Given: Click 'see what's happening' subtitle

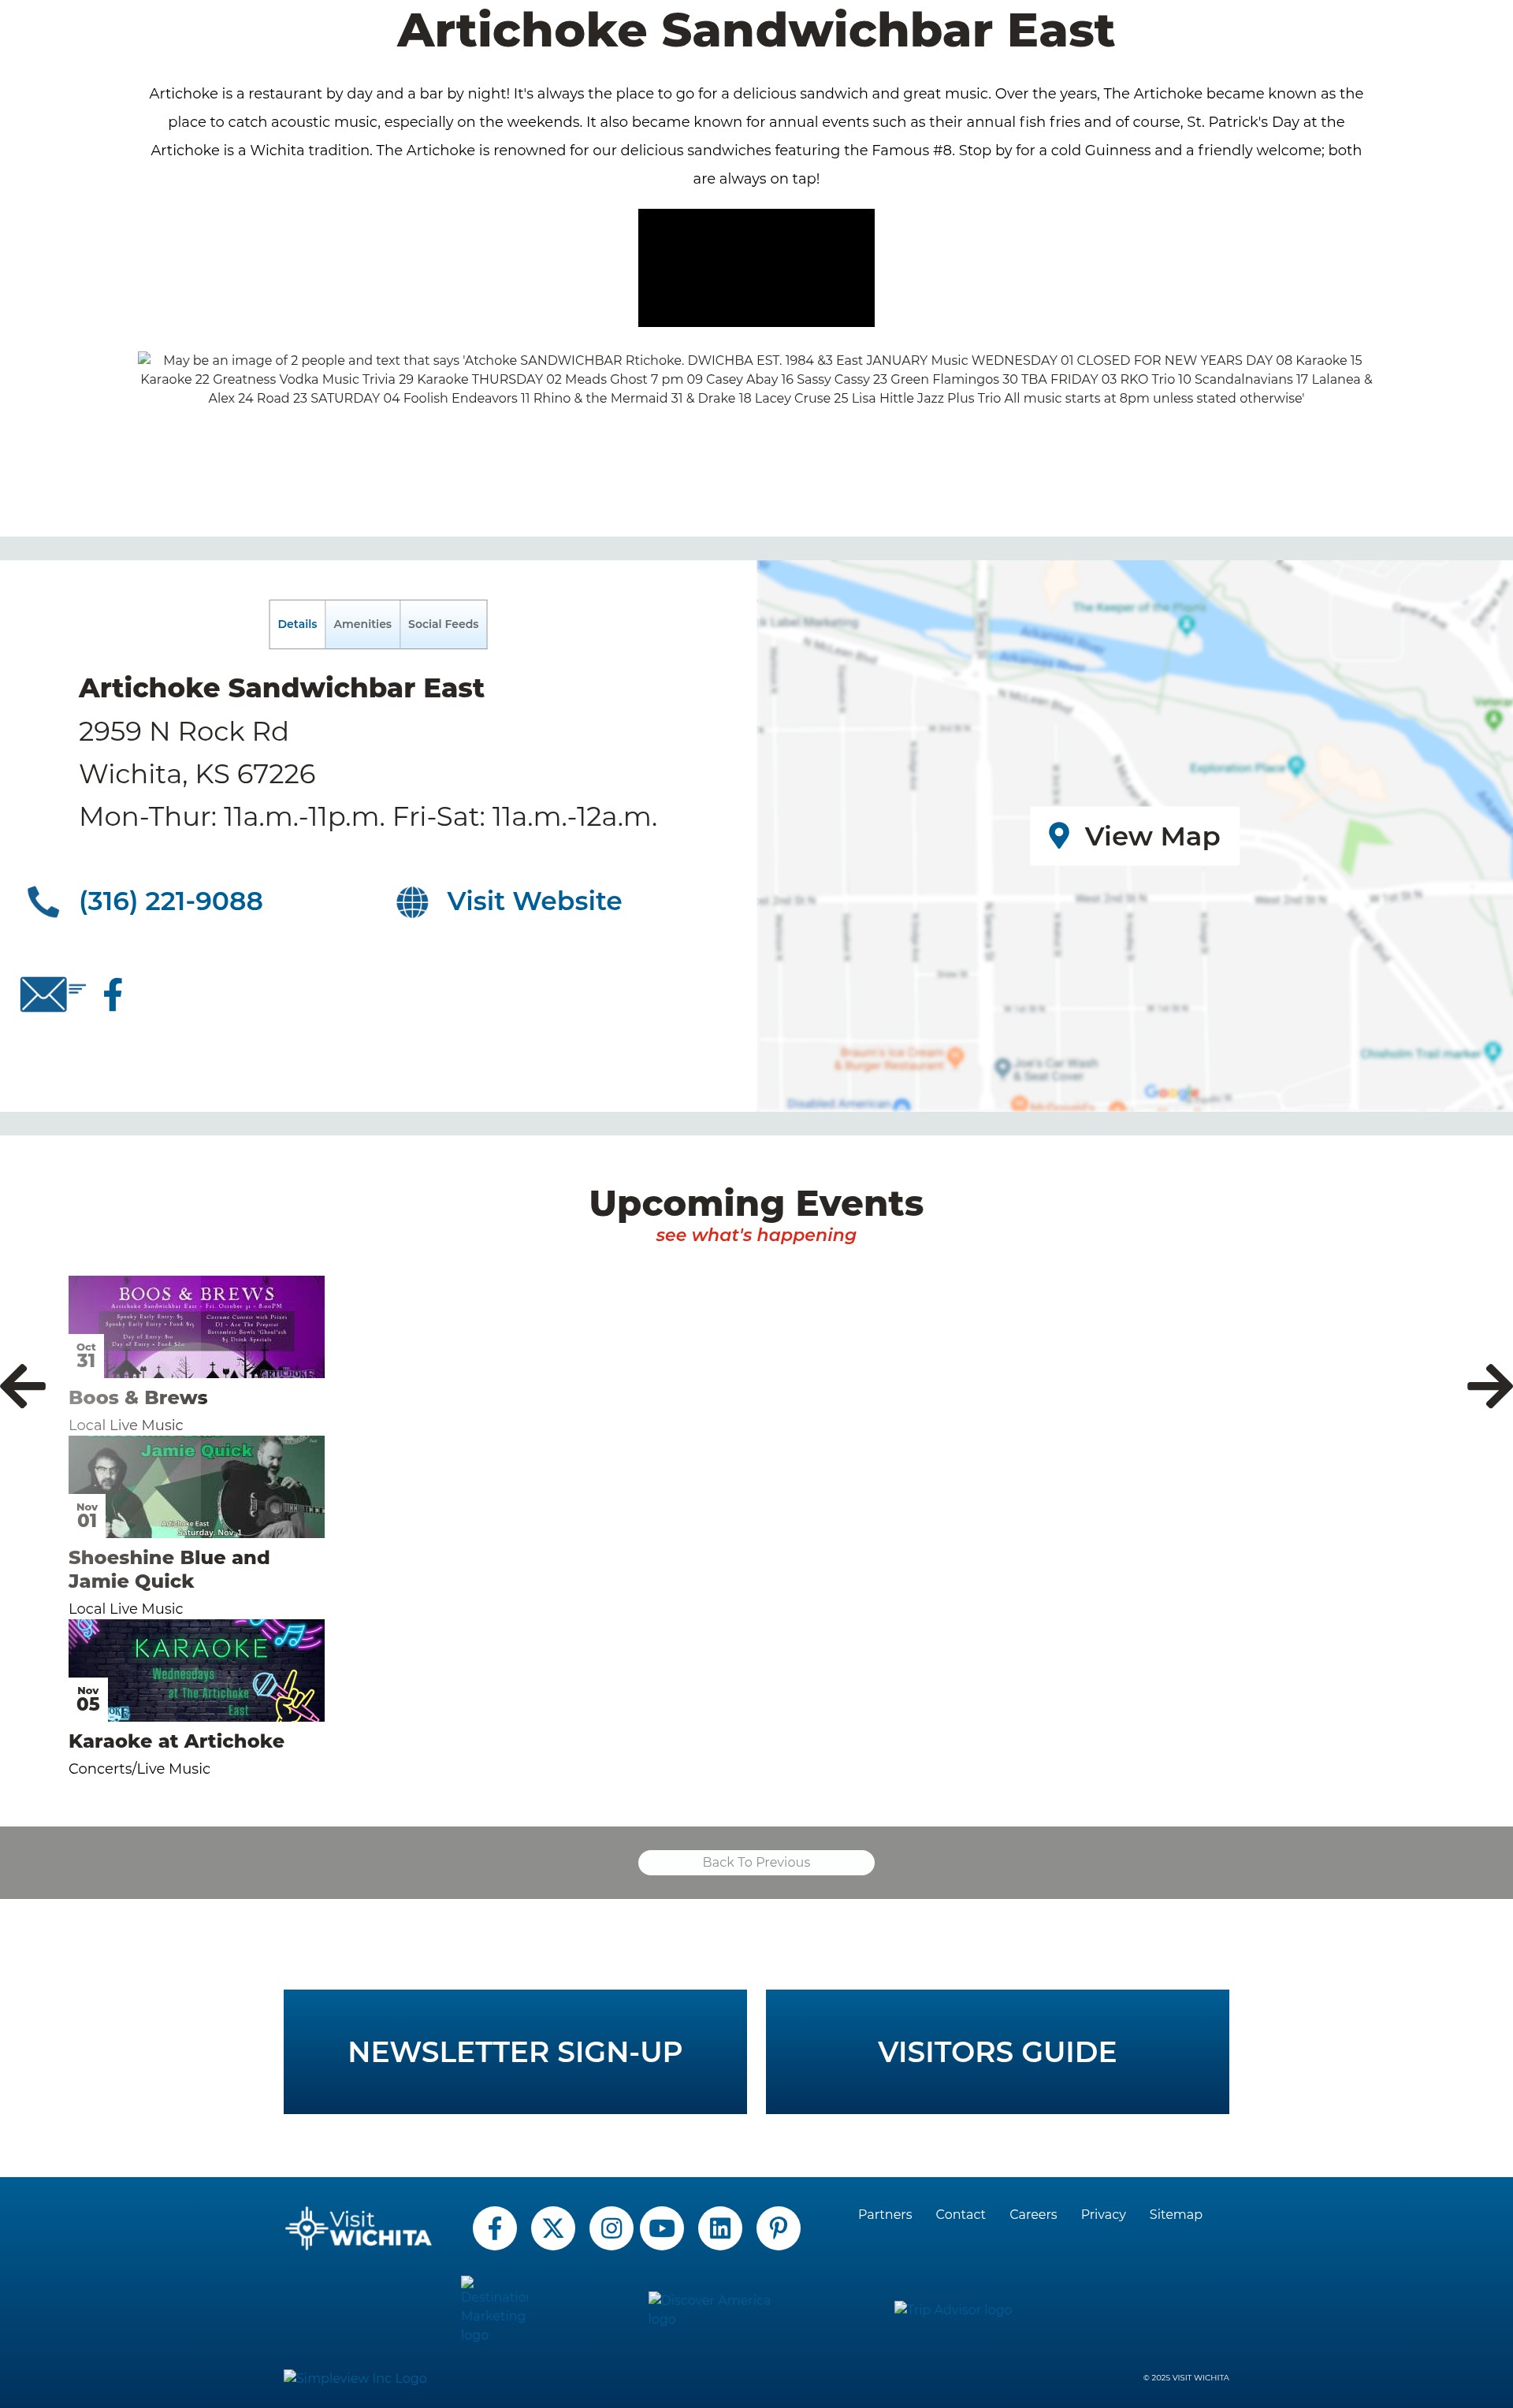Looking at the screenshot, I should click(756, 1235).
